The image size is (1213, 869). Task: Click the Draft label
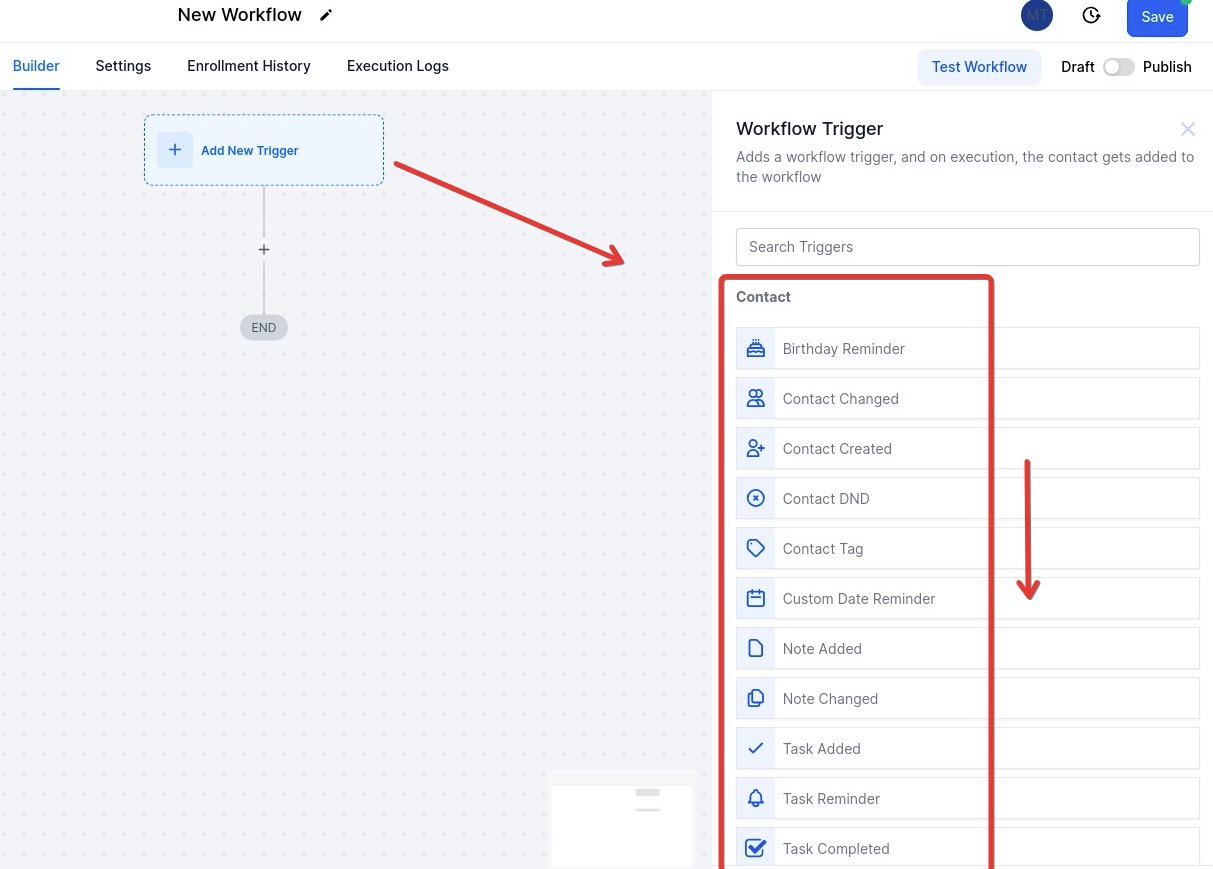(x=1078, y=67)
